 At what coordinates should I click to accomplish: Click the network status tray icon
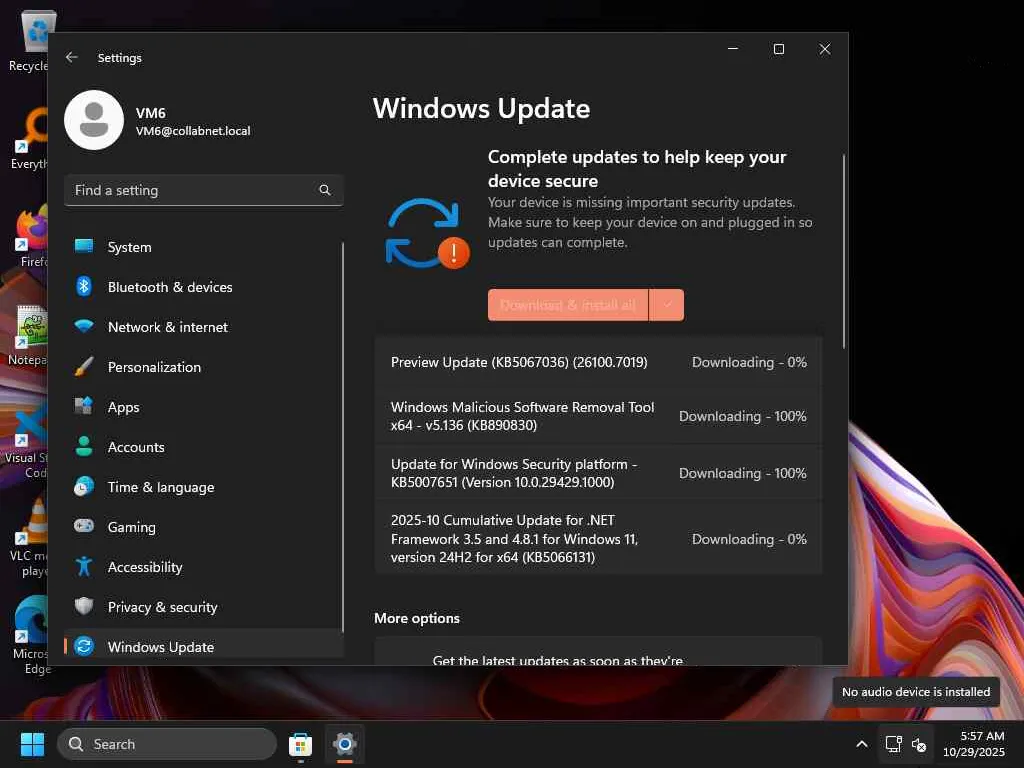coord(893,744)
